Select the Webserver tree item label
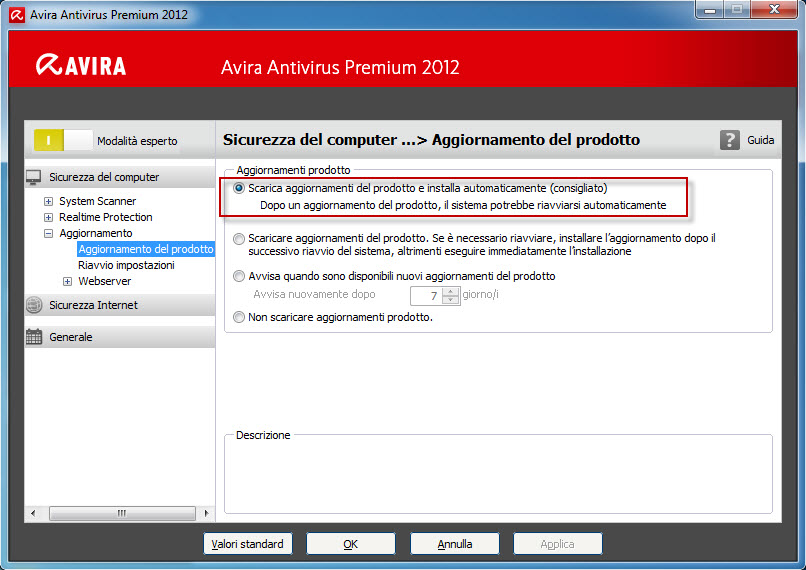 click(x=104, y=281)
